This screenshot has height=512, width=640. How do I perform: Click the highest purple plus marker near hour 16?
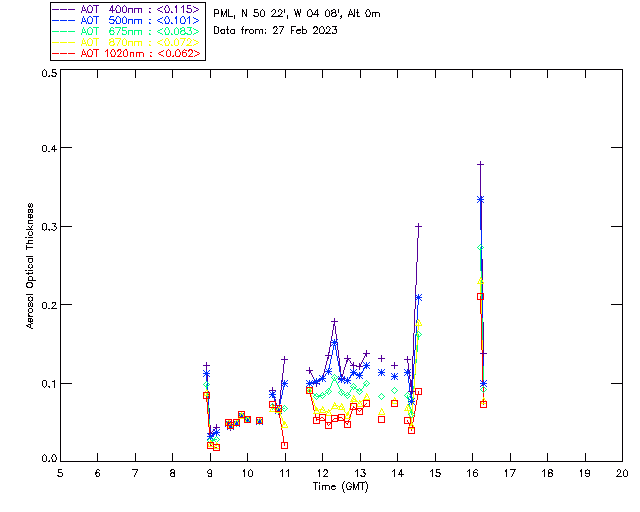click(x=481, y=164)
